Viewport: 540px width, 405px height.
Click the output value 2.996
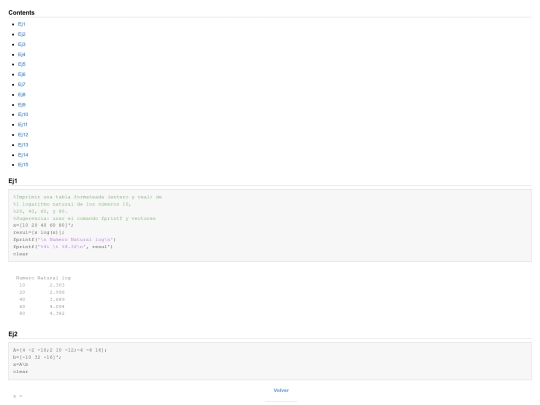(x=57, y=292)
